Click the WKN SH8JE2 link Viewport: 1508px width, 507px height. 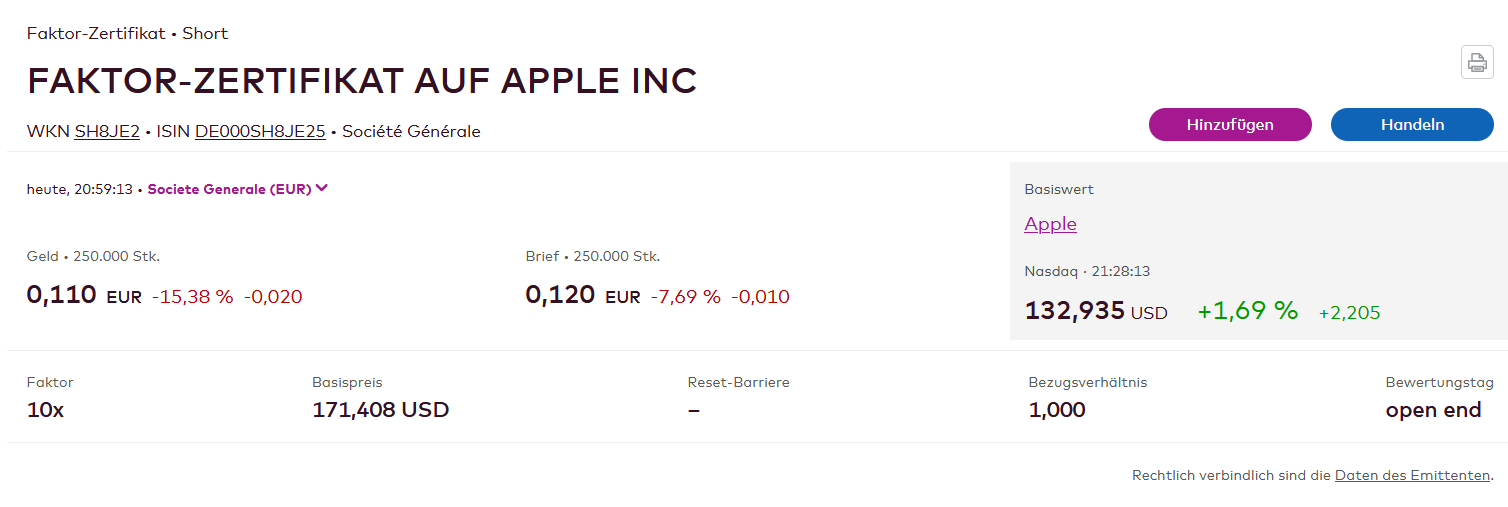(x=107, y=132)
